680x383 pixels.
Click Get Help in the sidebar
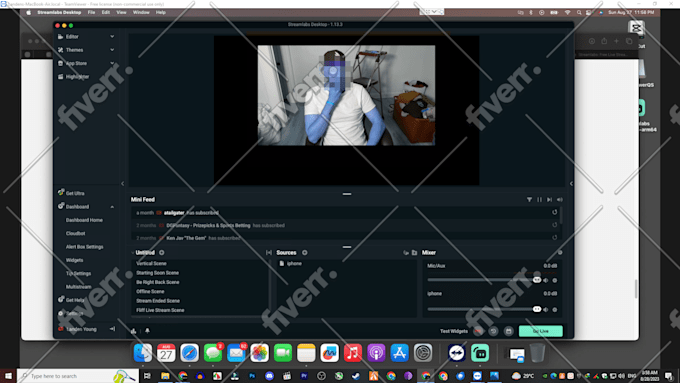pos(75,300)
